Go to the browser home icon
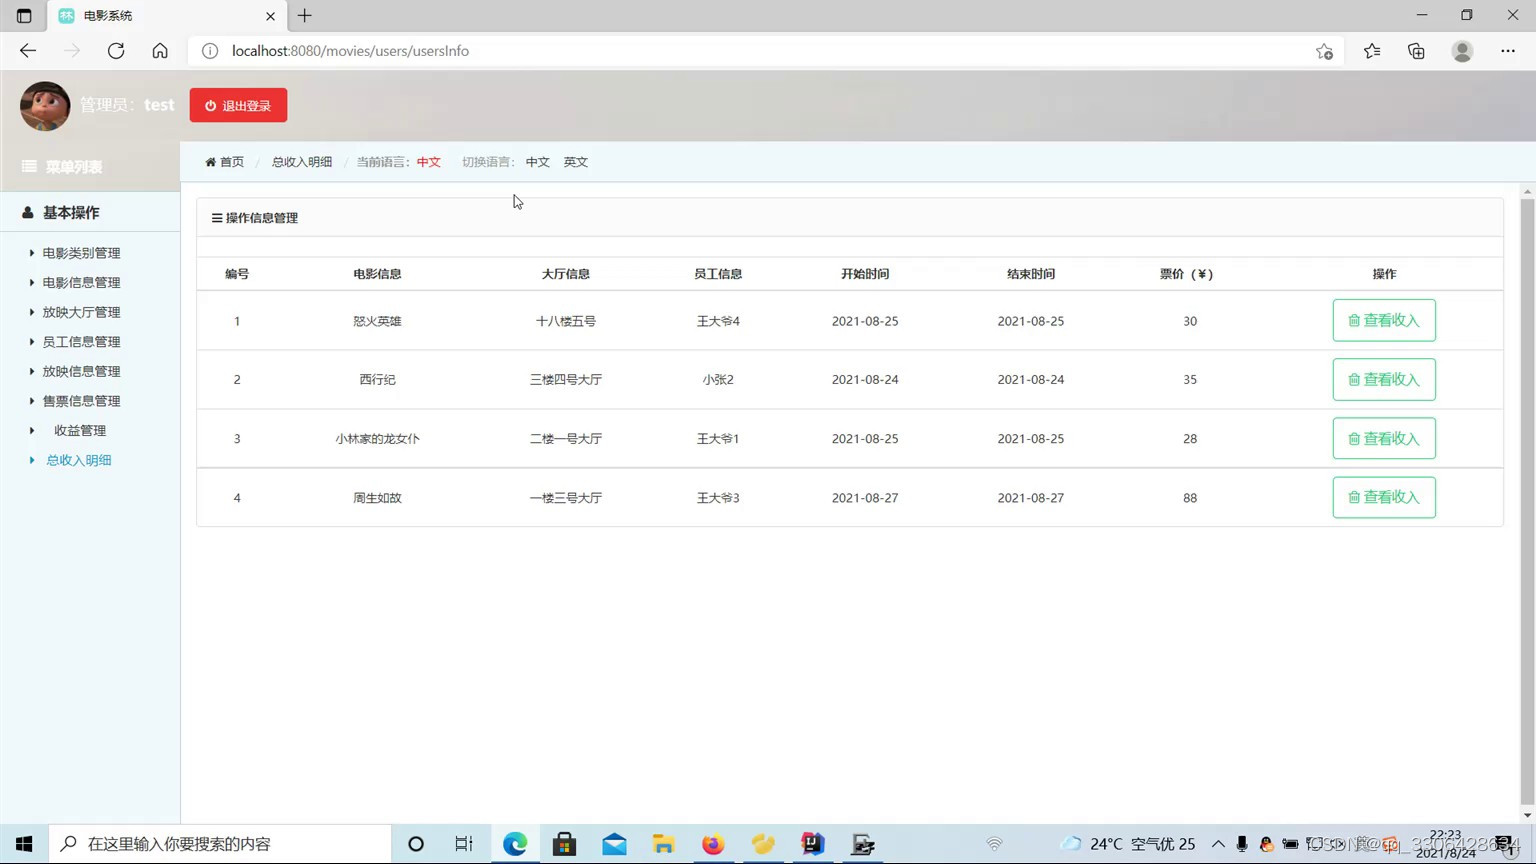The width and height of the screenshot is (1536, 864). pyautogui.click(x=160, y=51)
